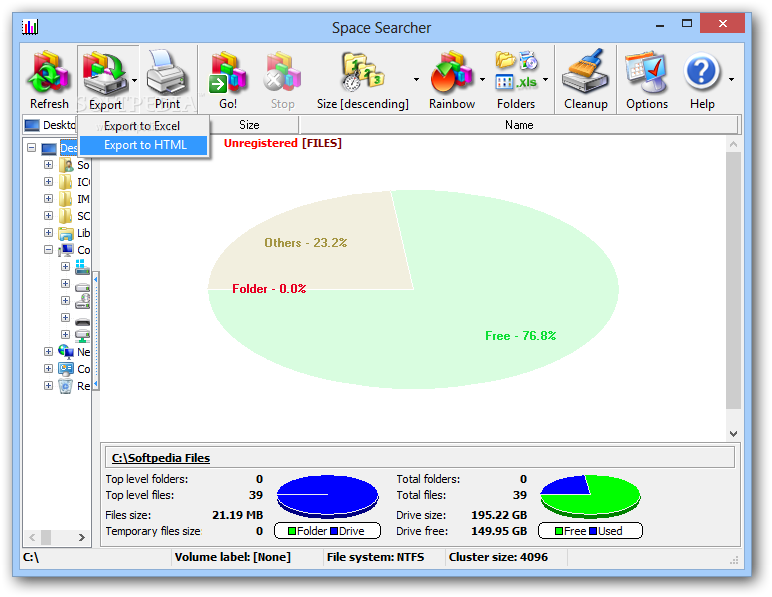Click the Unregistered [FILES] label
Image resolution: width=772 pixels, height=597 pixels.
coord(283,143)
